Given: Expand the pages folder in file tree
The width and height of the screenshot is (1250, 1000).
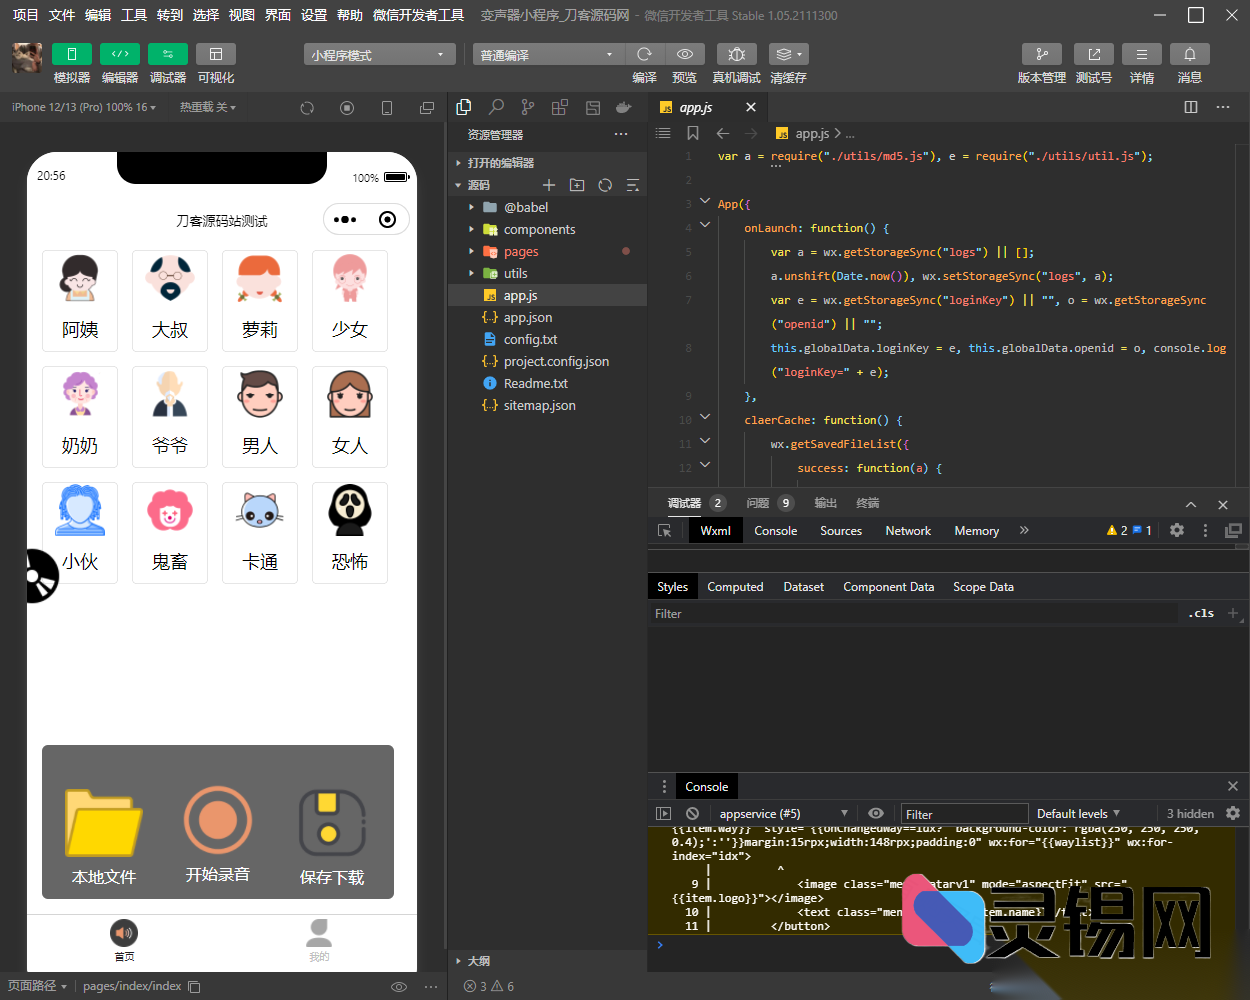Looking at the screenshot, I should pyautogui.click(x=521, y=252).
